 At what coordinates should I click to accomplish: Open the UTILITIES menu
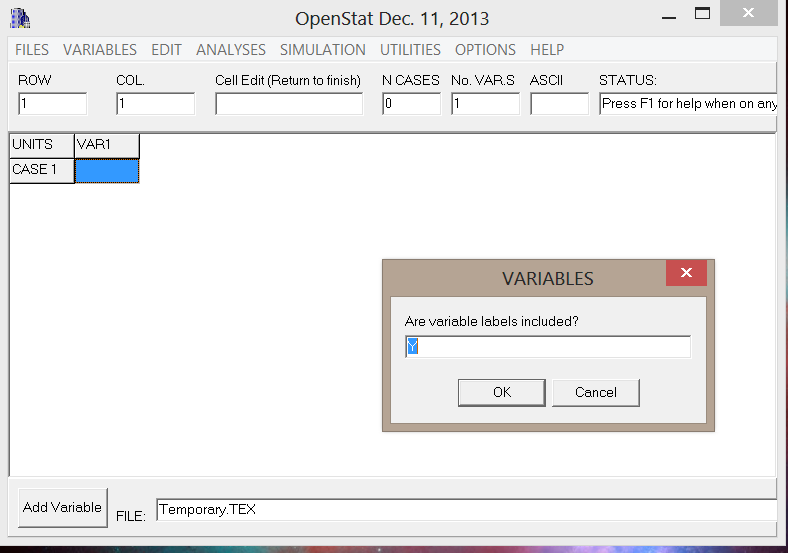pos(410,50)
